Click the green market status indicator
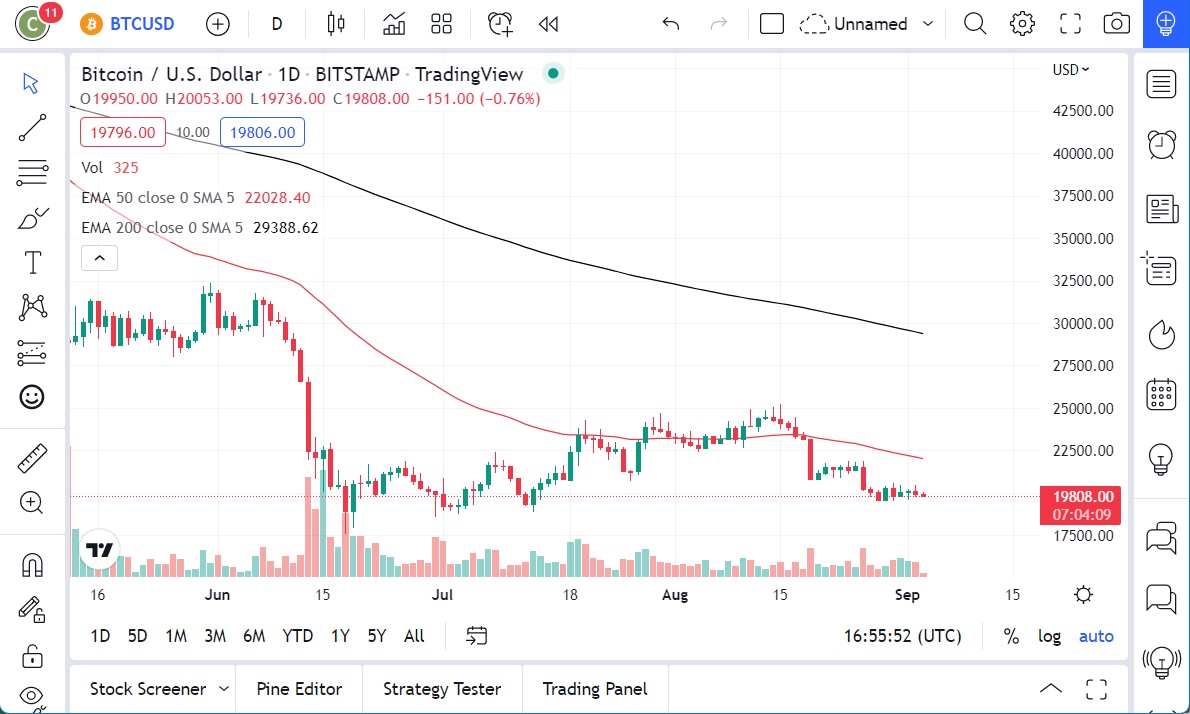Viewport: 1190px width, 714px height. click(552, 73)
